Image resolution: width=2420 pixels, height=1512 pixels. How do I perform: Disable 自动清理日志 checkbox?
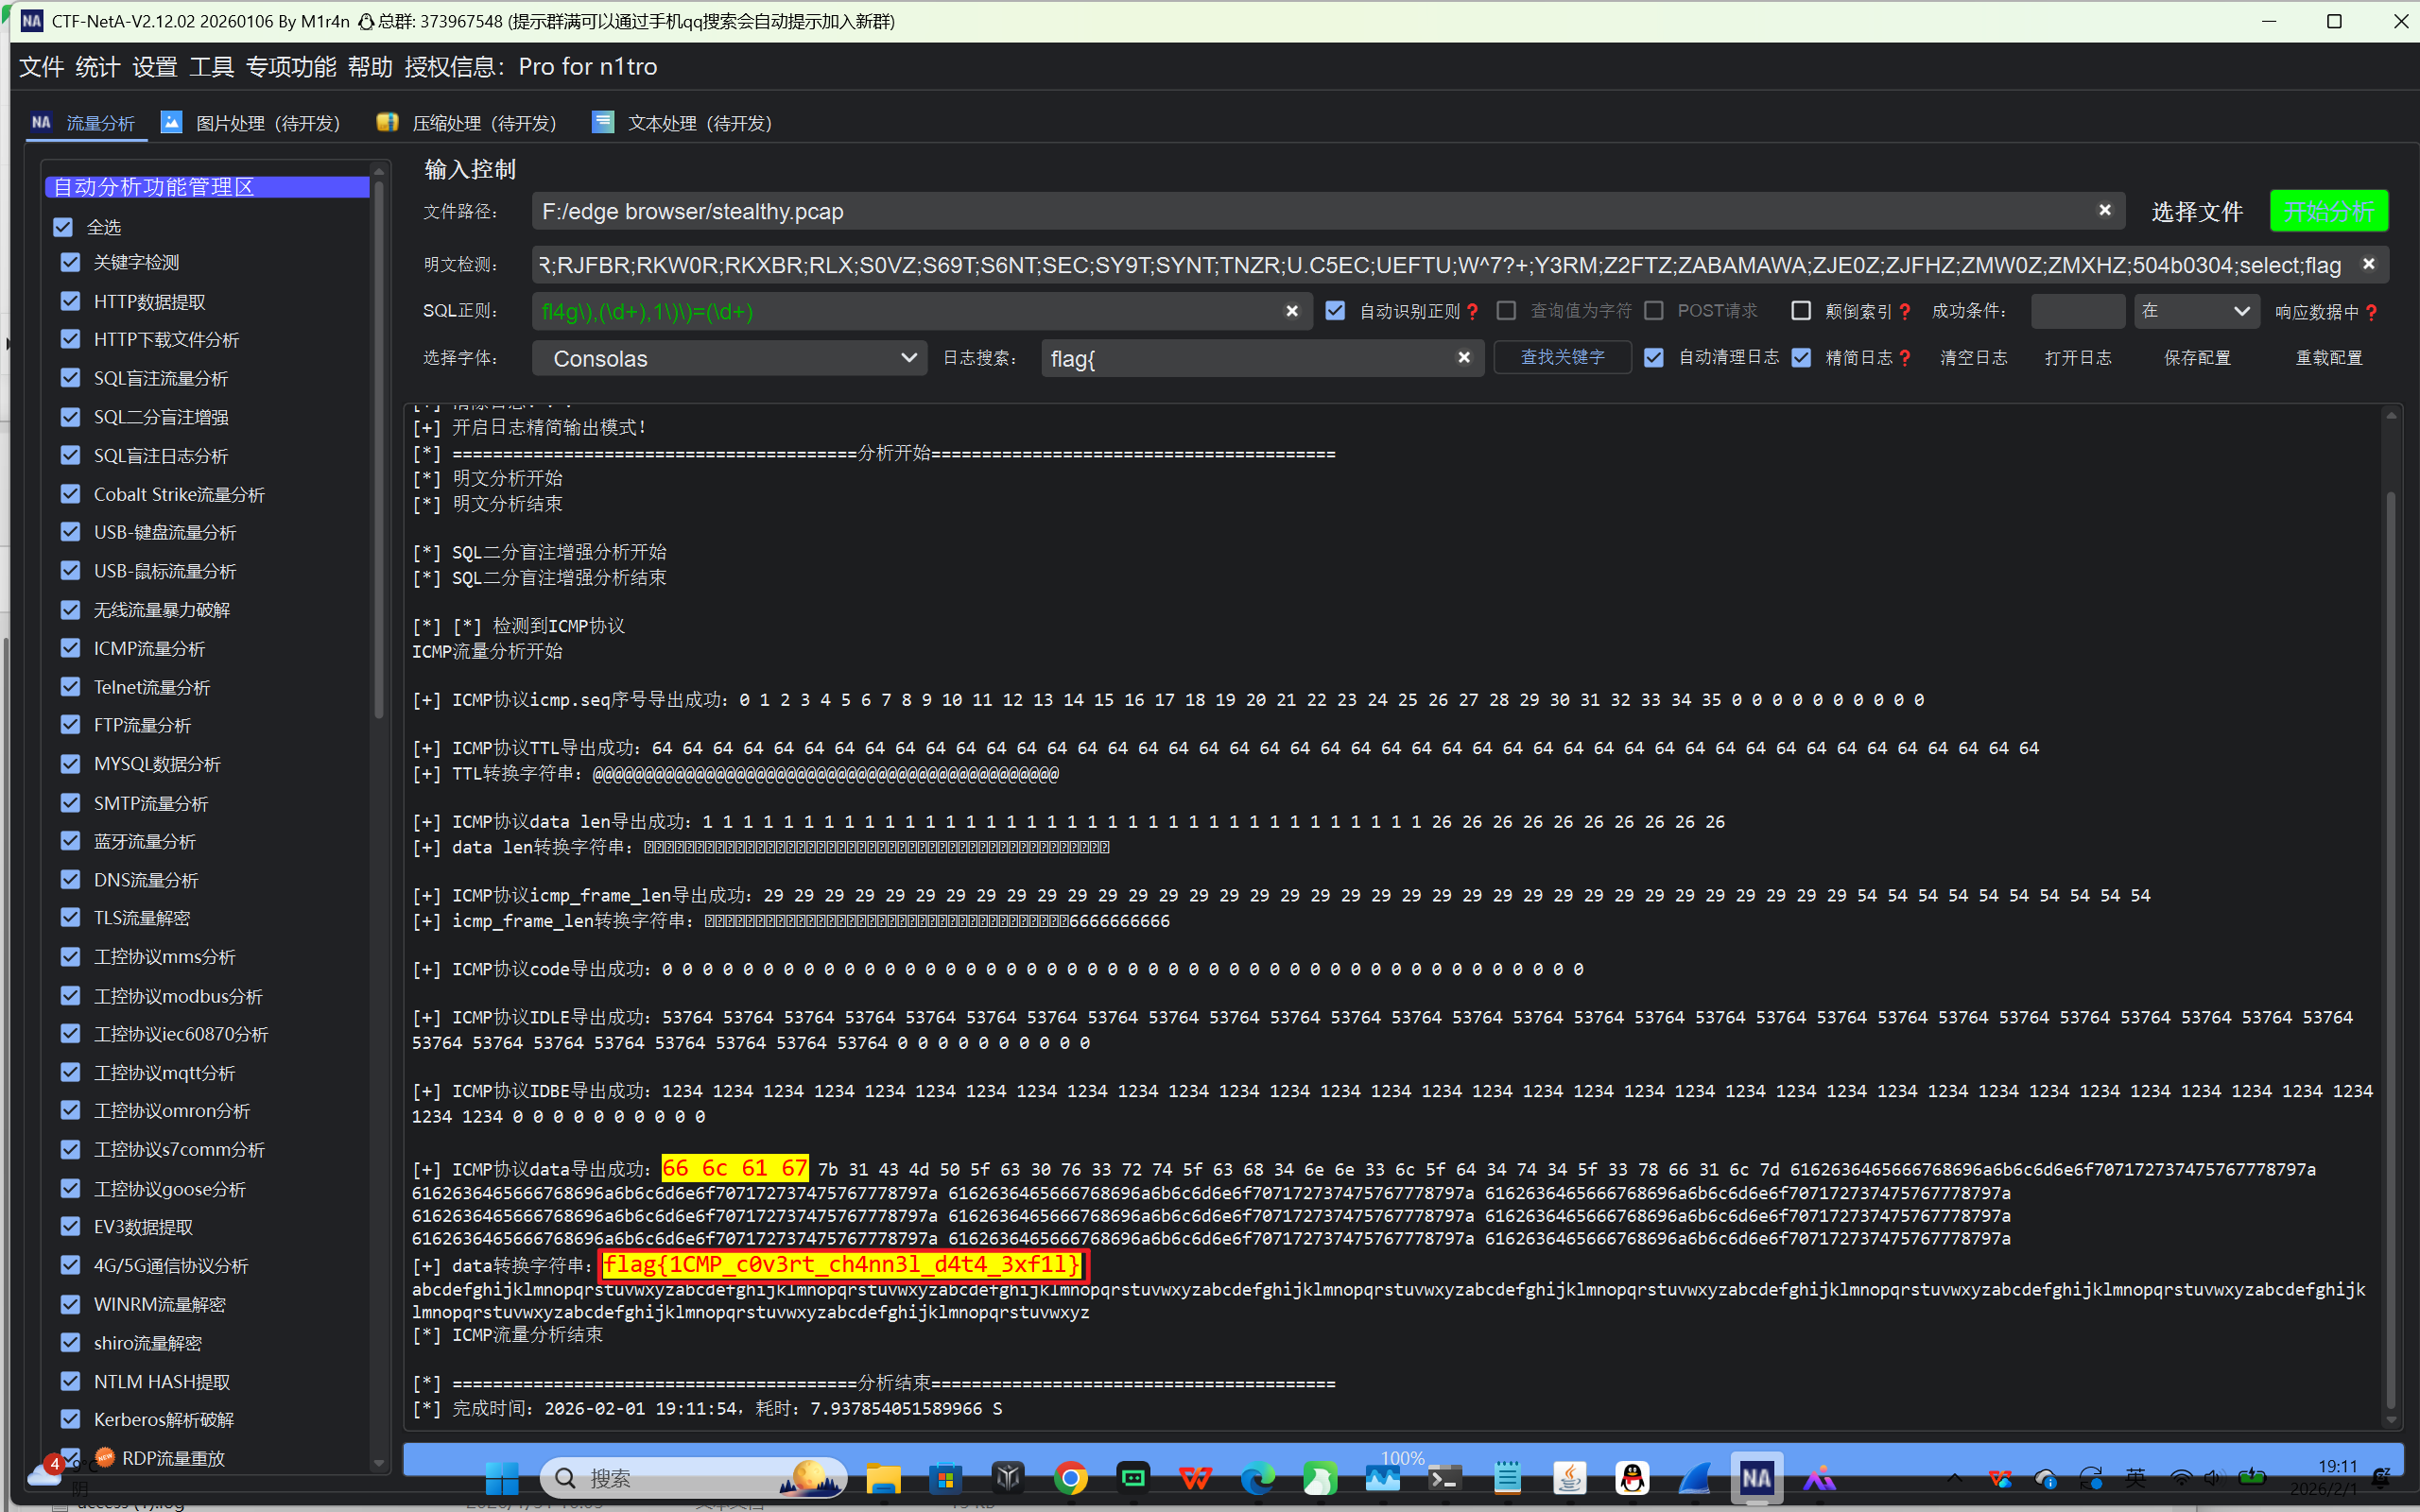(1654, 358)
